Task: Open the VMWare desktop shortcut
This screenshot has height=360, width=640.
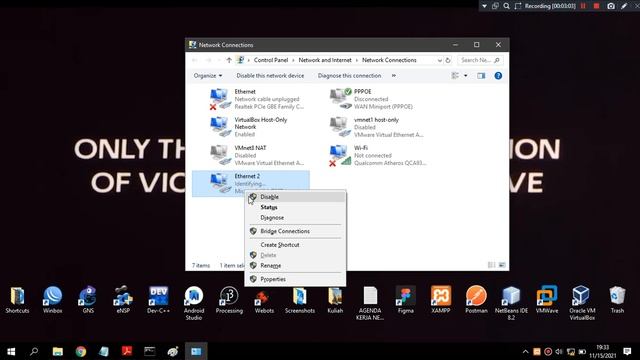Action: coord(547,300)
